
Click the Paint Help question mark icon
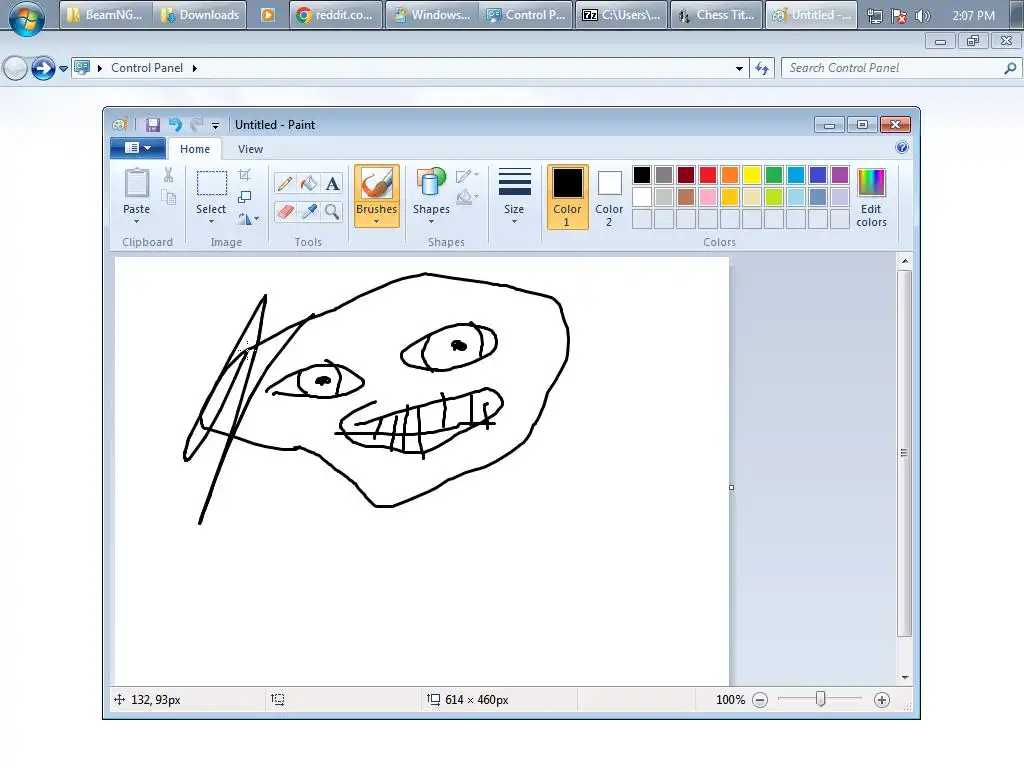(x=902, y=148)
